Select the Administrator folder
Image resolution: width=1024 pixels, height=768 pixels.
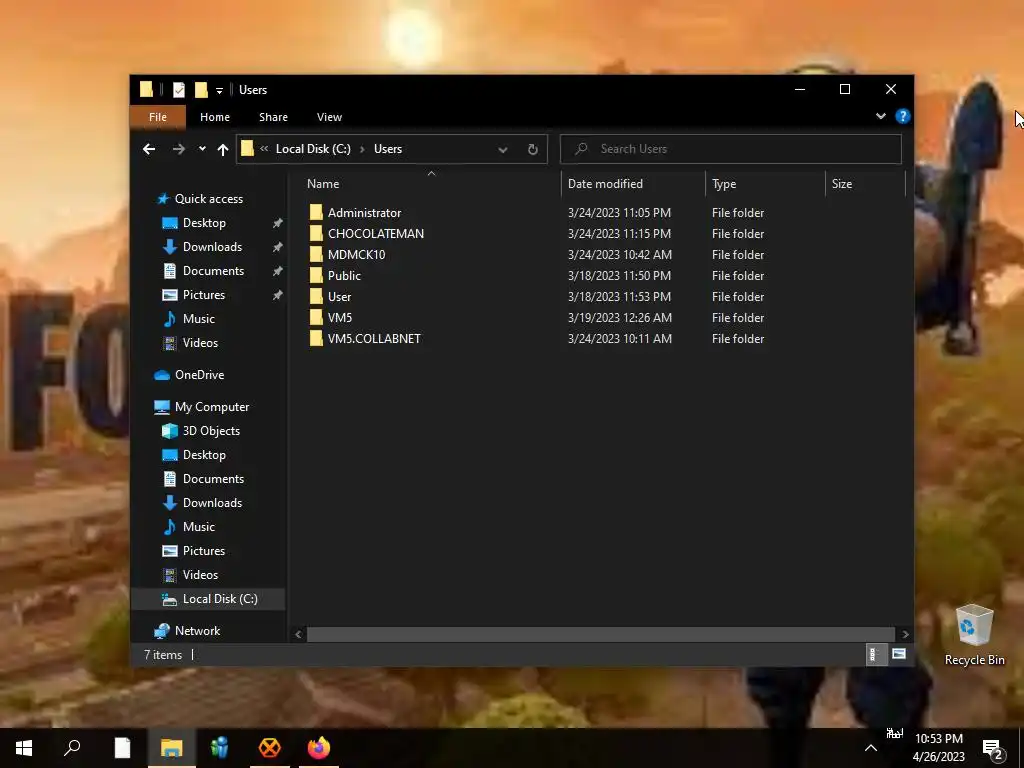click(x=364, y=213)
